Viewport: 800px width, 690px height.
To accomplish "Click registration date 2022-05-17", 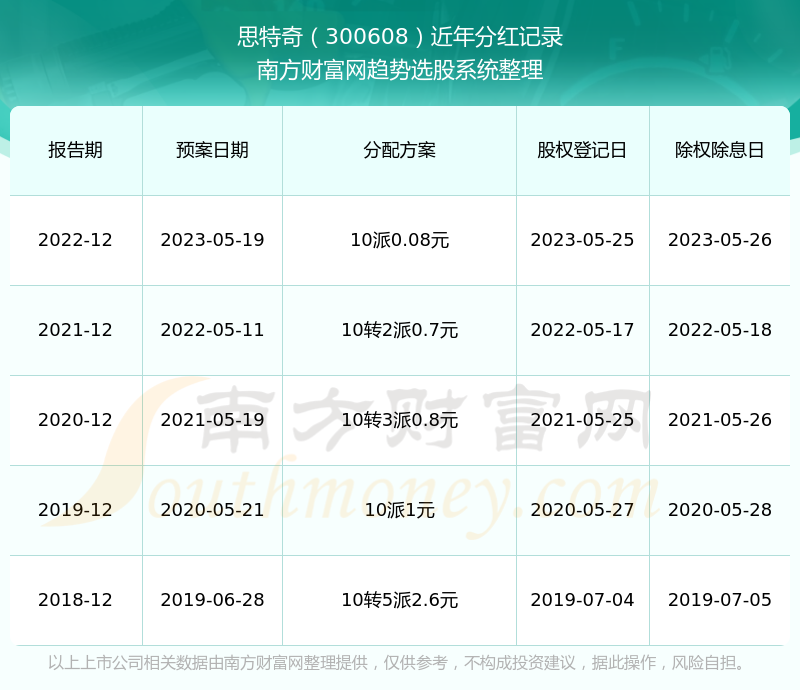I will (x=582, y=330).
